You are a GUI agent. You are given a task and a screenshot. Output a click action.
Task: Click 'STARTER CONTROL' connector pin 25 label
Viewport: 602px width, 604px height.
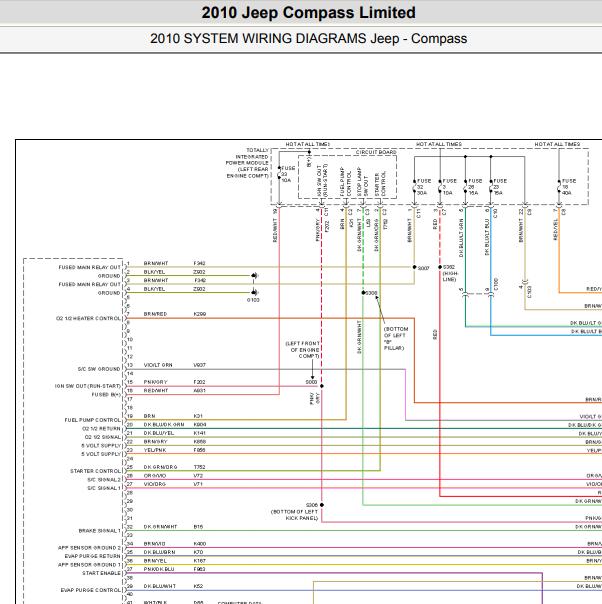coord(96,471)
